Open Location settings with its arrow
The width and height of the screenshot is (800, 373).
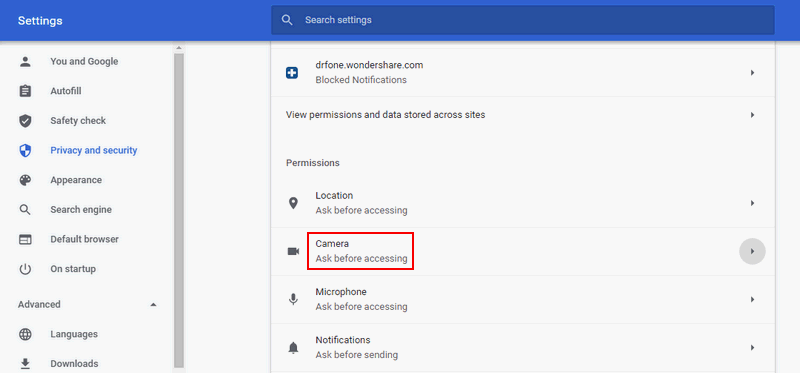[752, 203]
